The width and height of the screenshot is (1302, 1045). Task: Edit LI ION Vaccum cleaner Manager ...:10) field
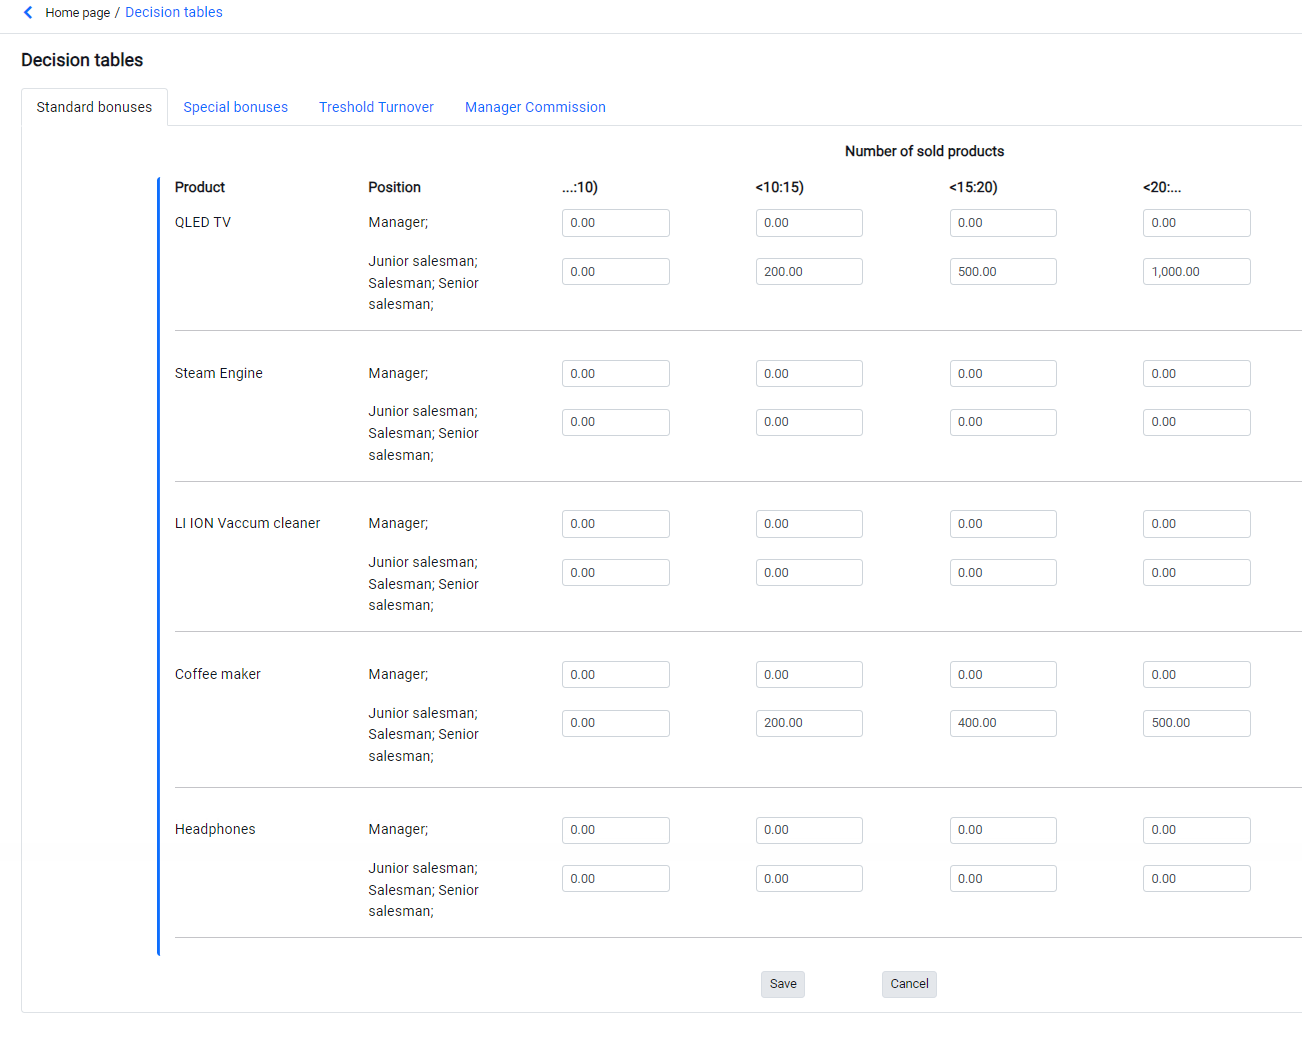[616, 524]
